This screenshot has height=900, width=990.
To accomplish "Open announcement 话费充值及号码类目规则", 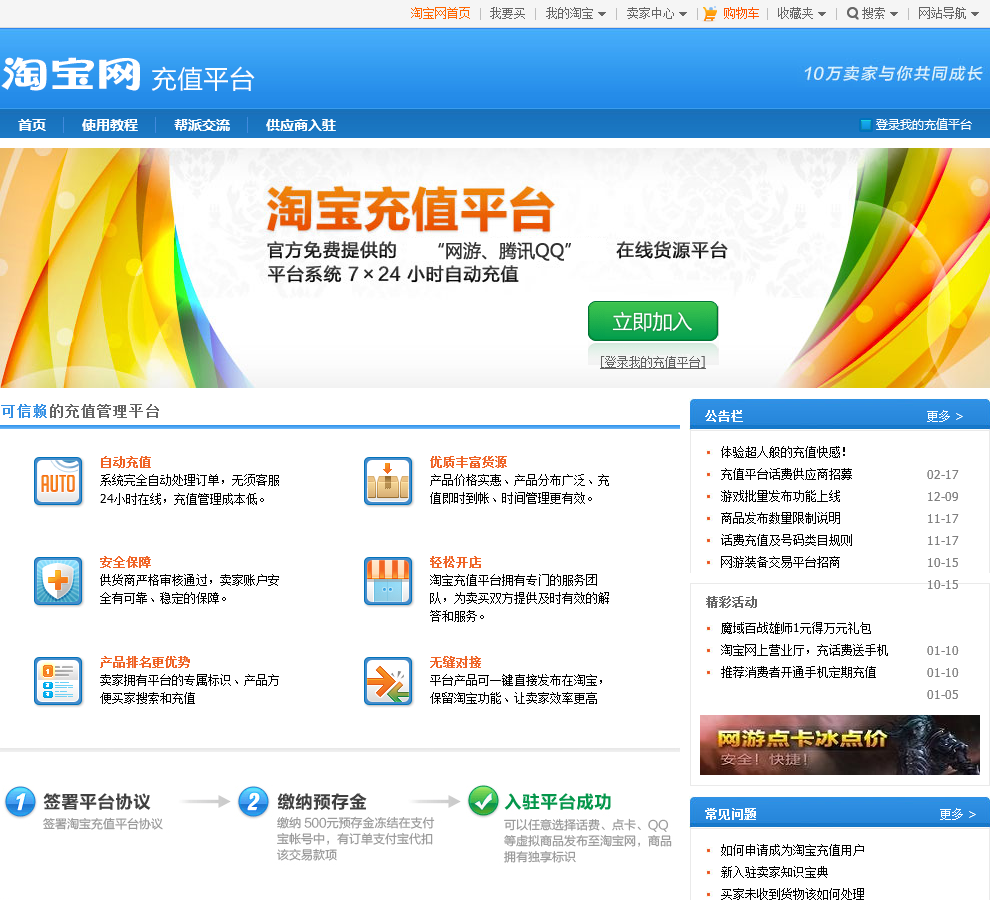I will pyautogui.click(x=786, y=541).
